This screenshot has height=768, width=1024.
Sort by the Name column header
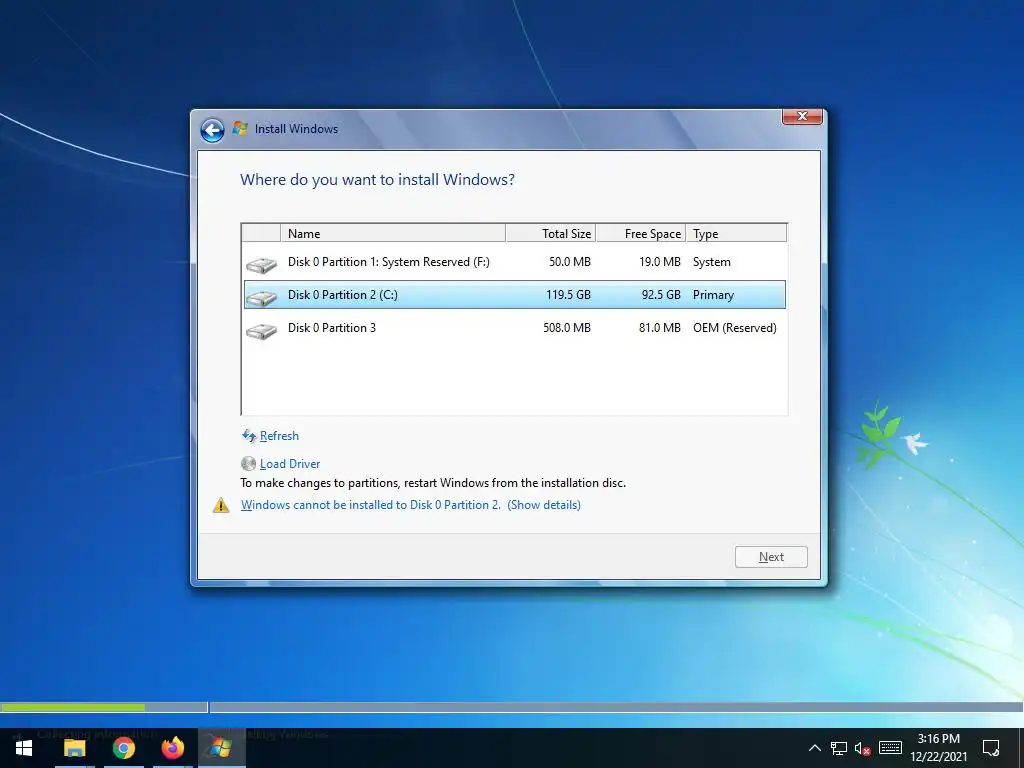(x=392, y=233)
